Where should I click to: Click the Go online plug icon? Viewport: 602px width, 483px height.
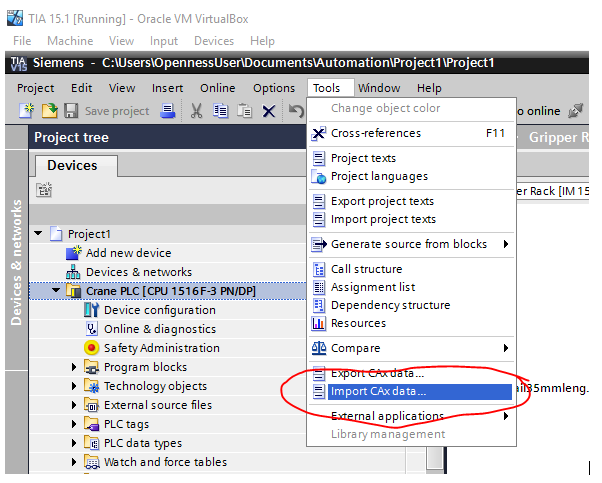coord(576,111)
